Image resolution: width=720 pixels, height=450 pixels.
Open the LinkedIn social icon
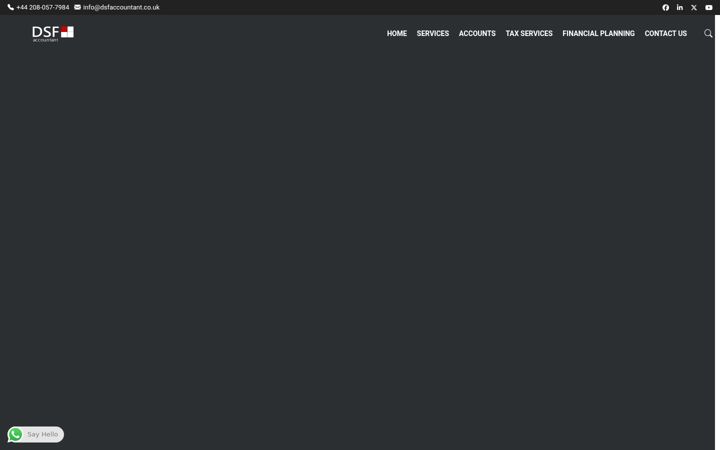click(680, 7)
